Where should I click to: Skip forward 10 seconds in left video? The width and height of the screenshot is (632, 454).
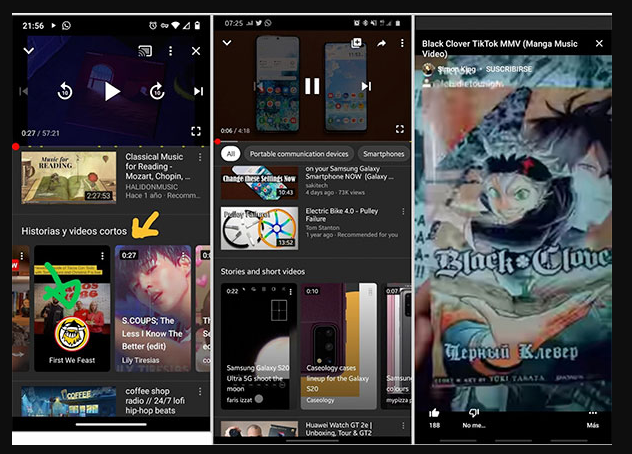pyautogui.click(x=157, y=91)
